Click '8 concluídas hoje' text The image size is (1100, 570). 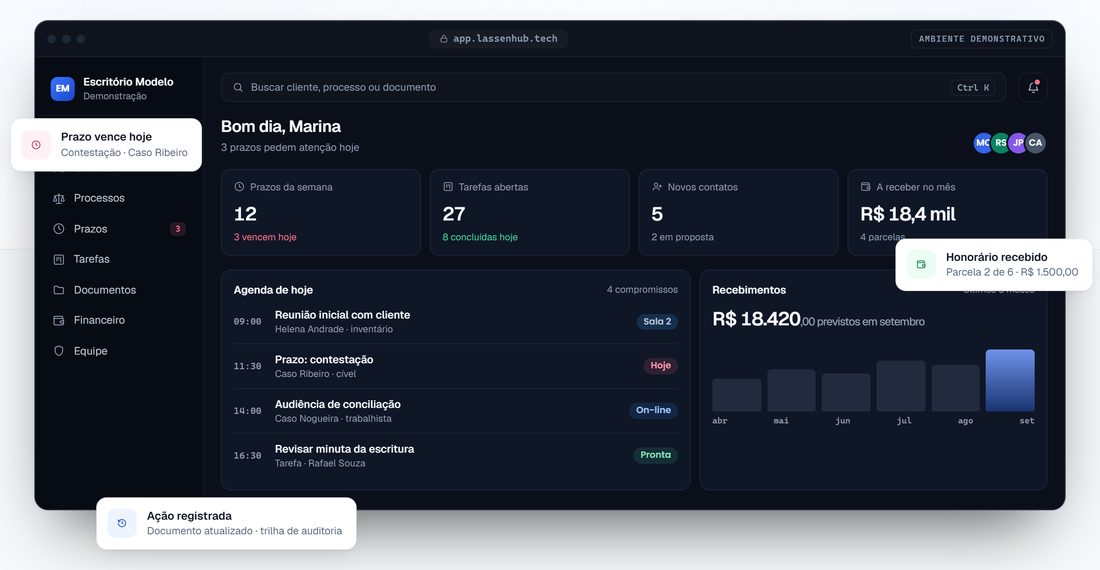tap(480, 237)
